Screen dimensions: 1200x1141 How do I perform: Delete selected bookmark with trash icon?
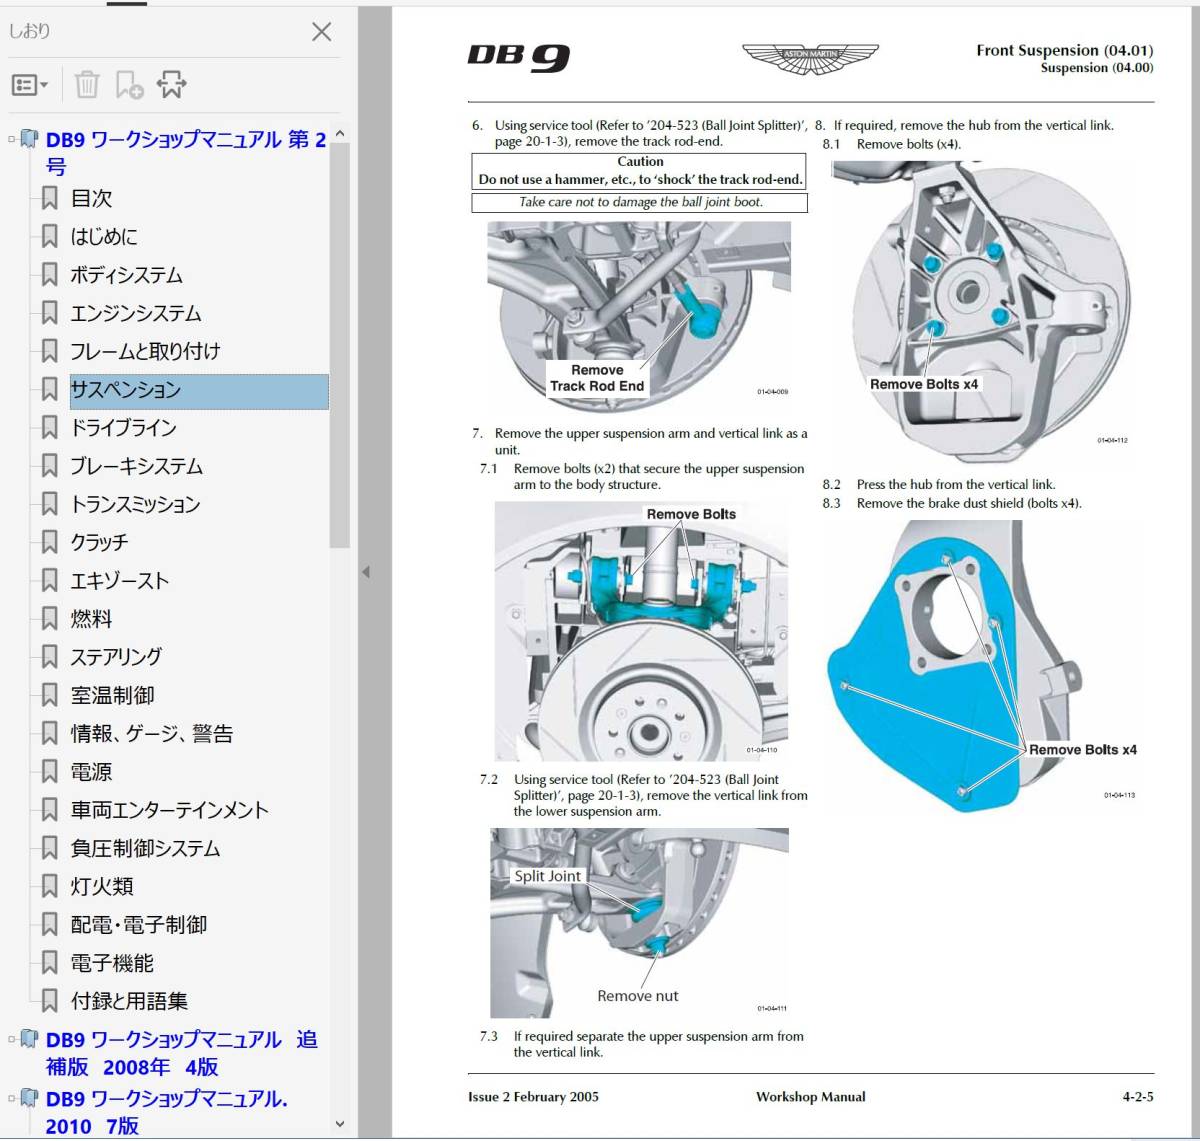point(87,85)
